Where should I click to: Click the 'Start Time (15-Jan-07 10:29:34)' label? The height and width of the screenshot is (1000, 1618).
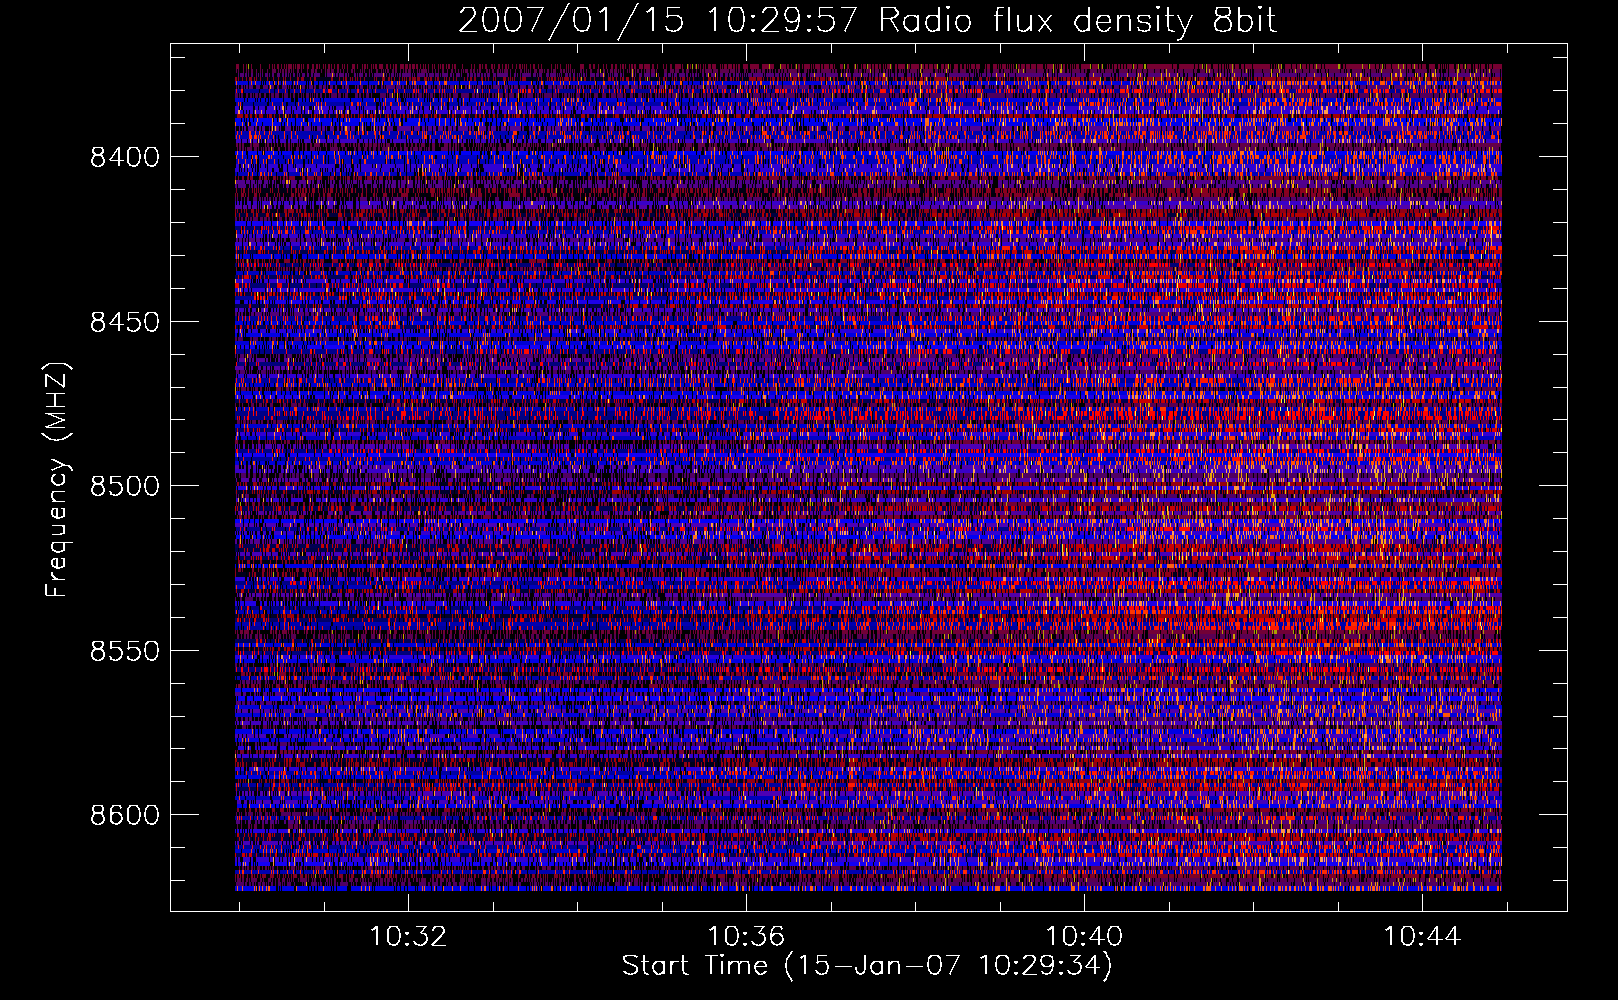[867, 966]
